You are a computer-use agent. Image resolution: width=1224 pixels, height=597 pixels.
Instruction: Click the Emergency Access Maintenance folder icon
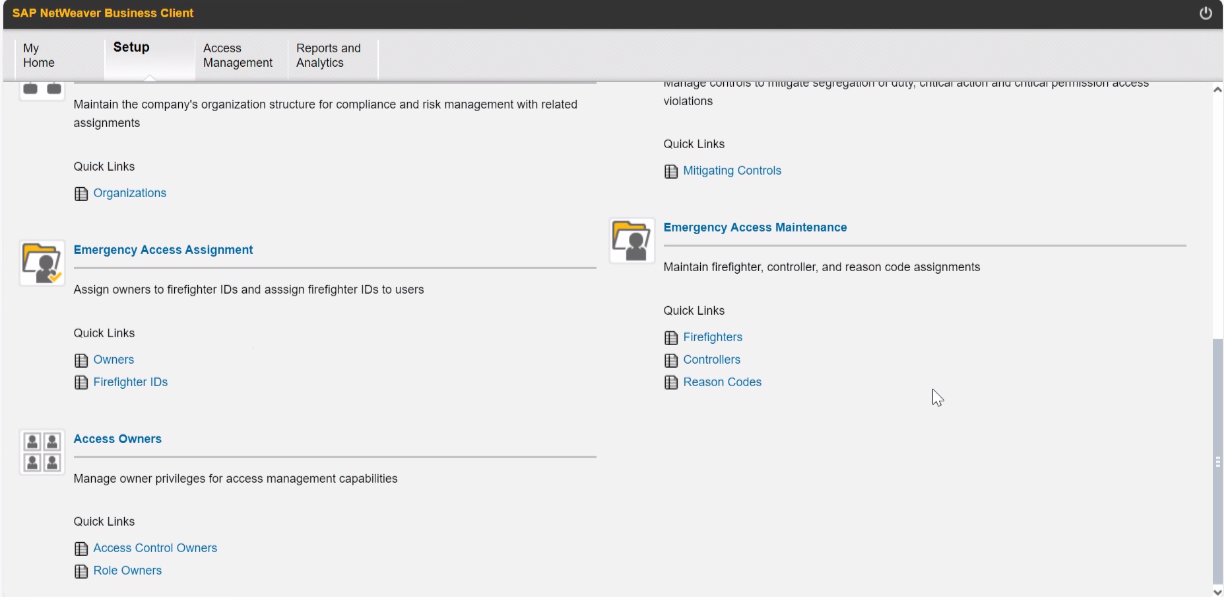[632, 240]
